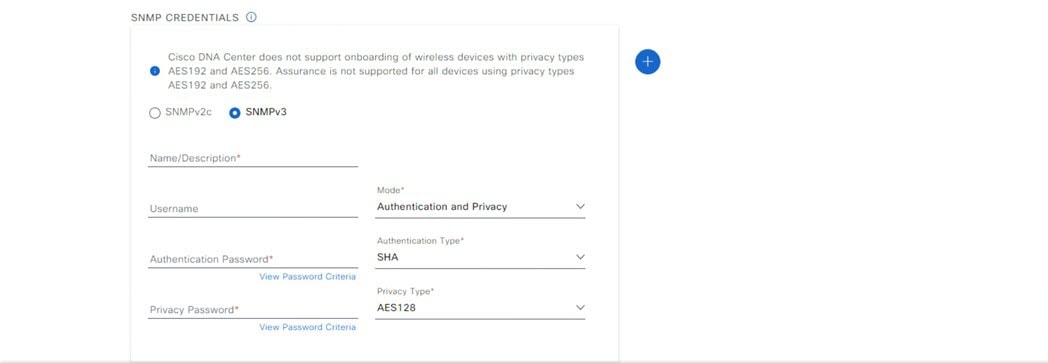Focus the Name/Description input field
This screenshot has width=1048, height=363.
(253, 158)
